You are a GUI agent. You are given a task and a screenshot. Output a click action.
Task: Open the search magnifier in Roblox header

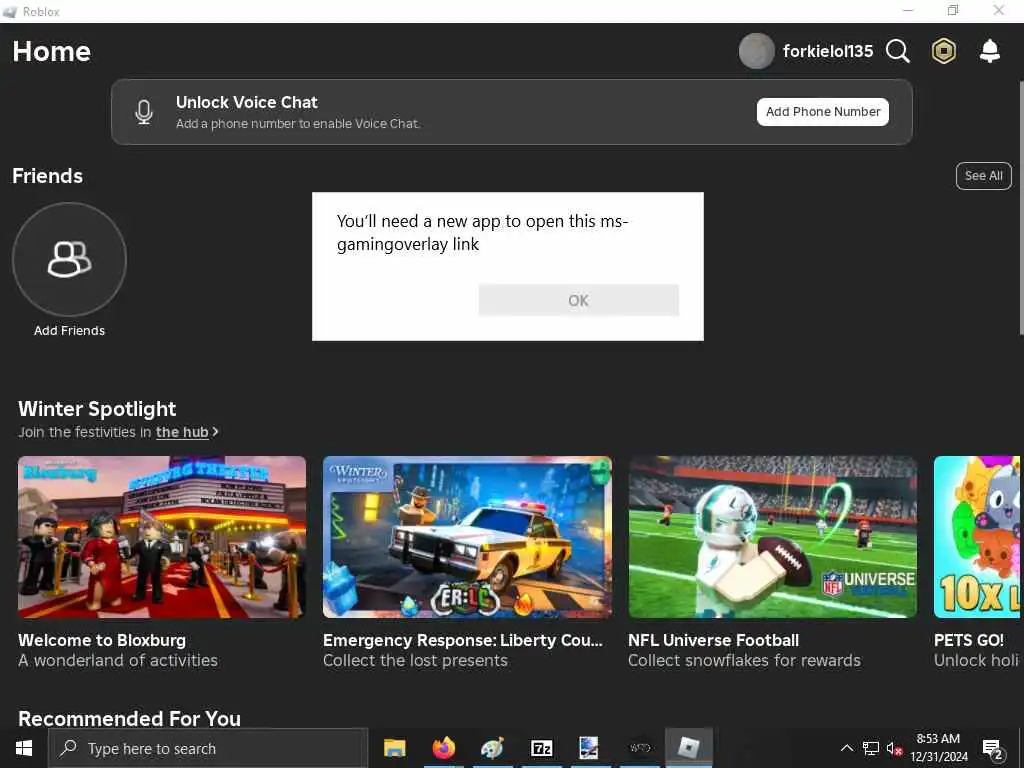tap(898, 51)
